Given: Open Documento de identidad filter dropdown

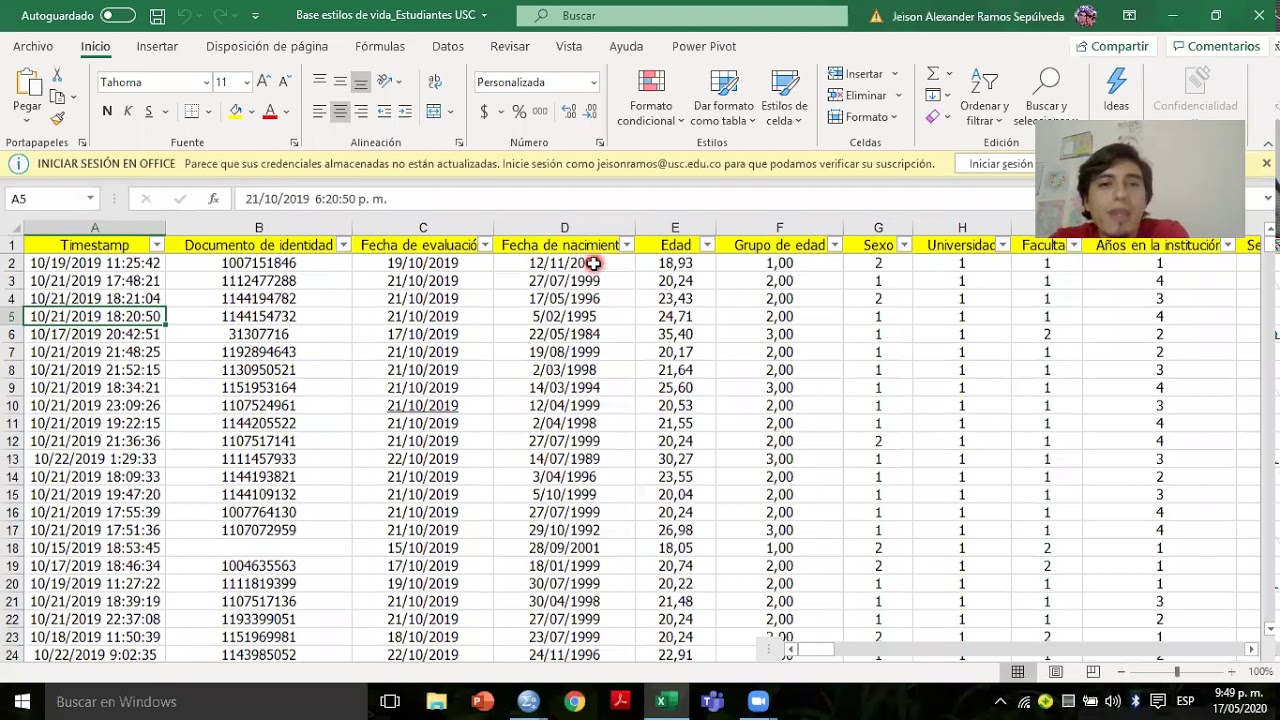Looking at the screenshot, I should pyautogui.click(x=343, y=245).
